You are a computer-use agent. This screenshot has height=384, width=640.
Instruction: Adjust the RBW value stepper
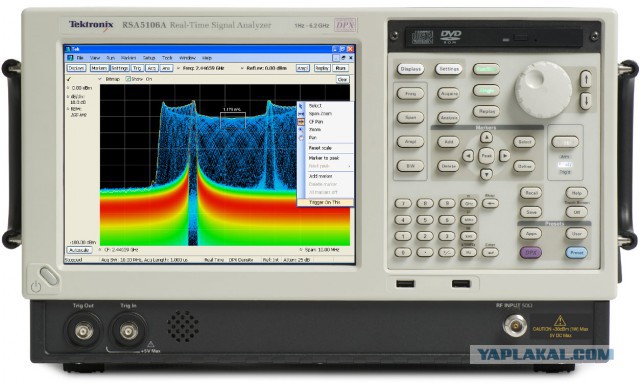point(68,109)
